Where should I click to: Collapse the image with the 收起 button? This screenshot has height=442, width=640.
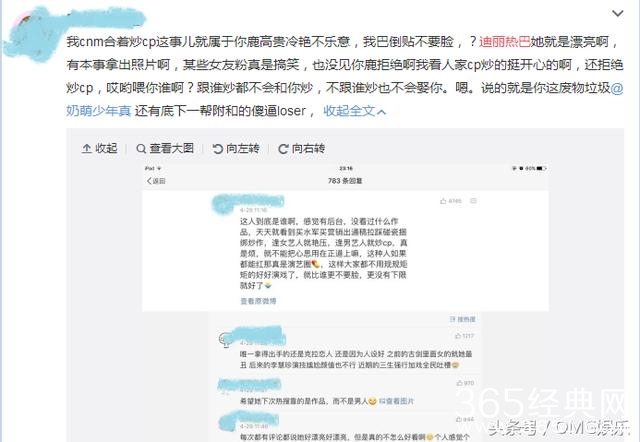(100, 149)
